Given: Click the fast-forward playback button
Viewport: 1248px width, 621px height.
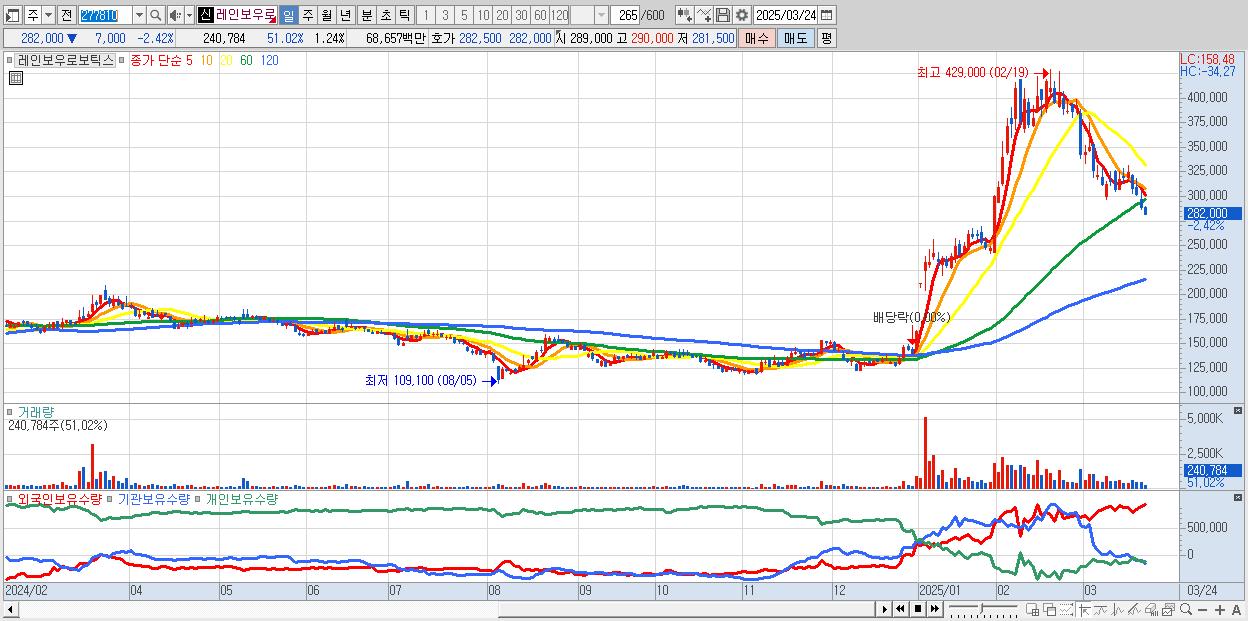Looking at the screenshot, I should pyautogui.click(x=934, y=609).
